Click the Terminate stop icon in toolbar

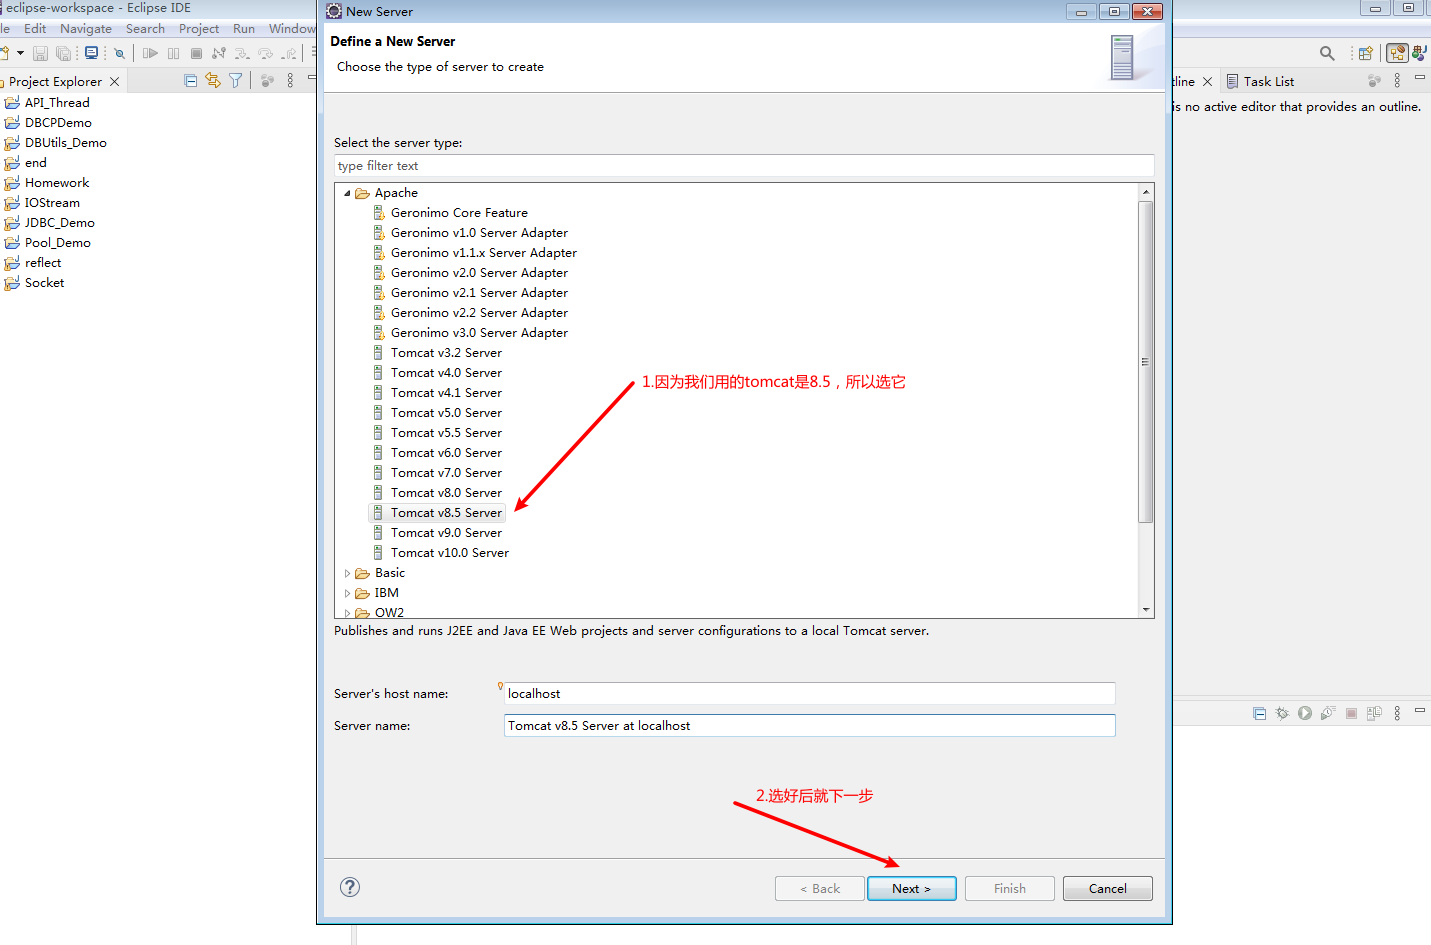pyautogui.click(x=196, y=53)
